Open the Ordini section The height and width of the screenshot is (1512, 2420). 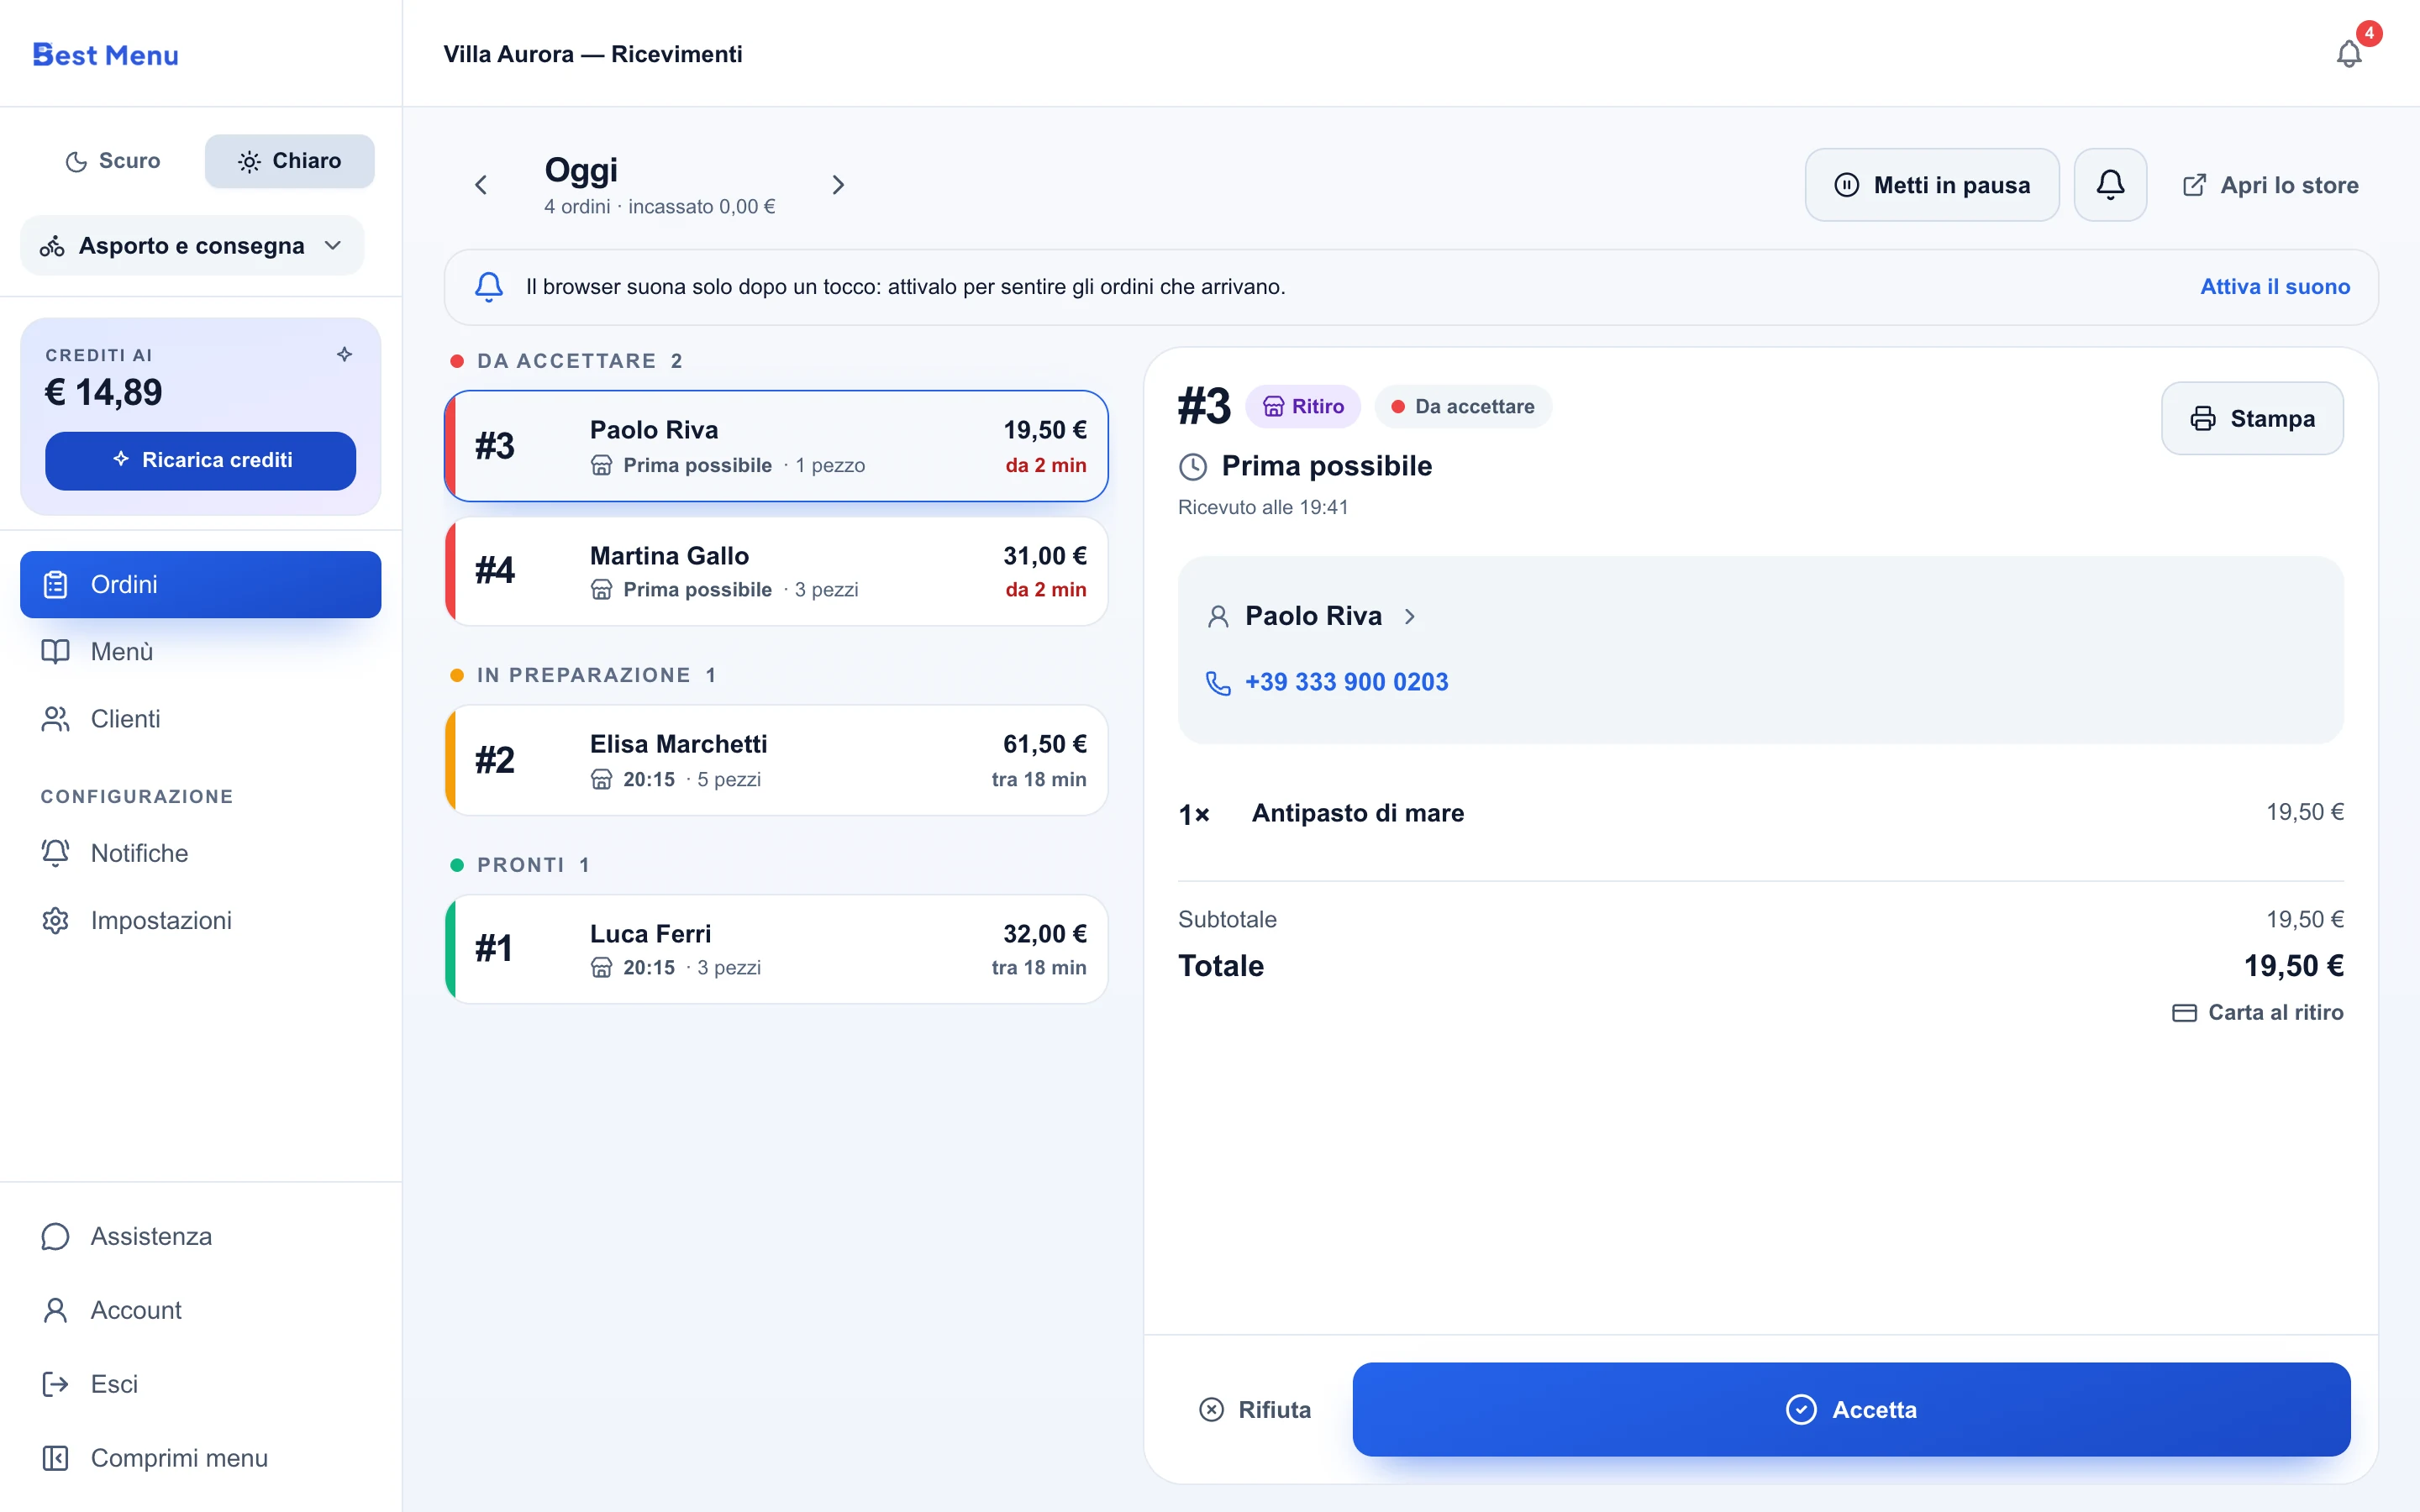pyautogui.click(x=200, y=584)
